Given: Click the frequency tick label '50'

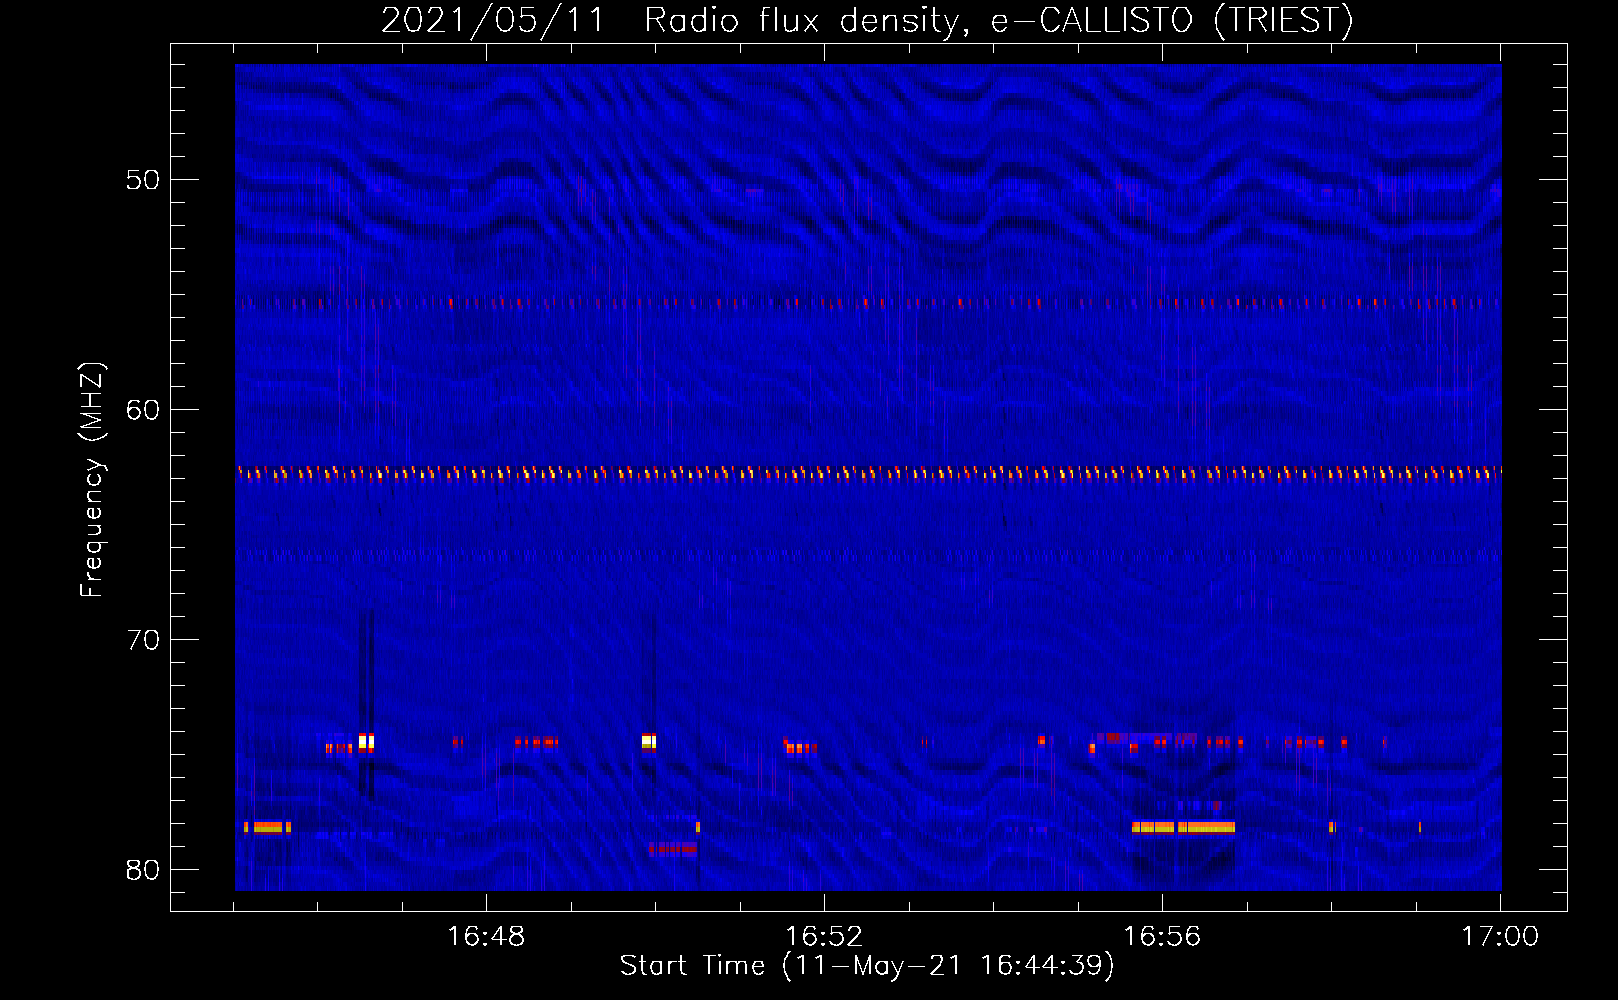Looking at the screenshot, I should point(143,180).
